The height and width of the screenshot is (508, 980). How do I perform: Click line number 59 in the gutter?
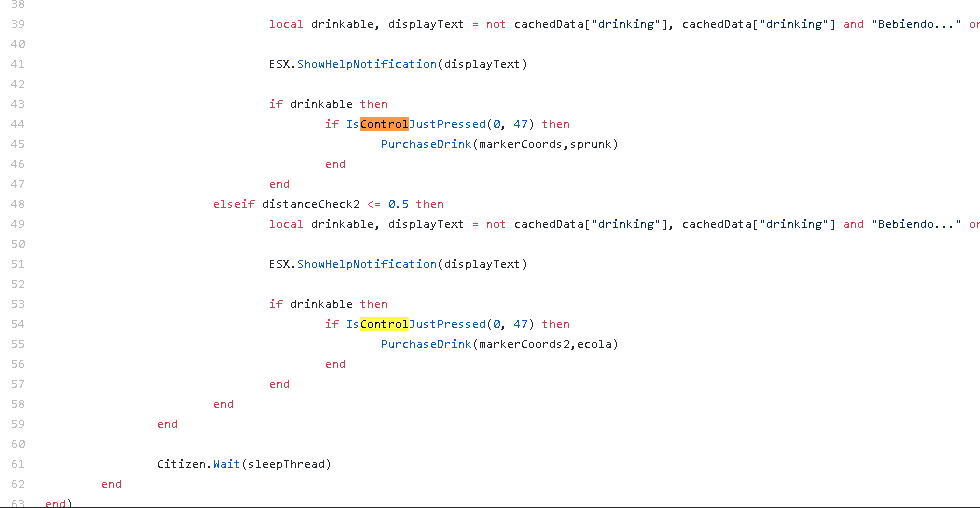[18, 424]
